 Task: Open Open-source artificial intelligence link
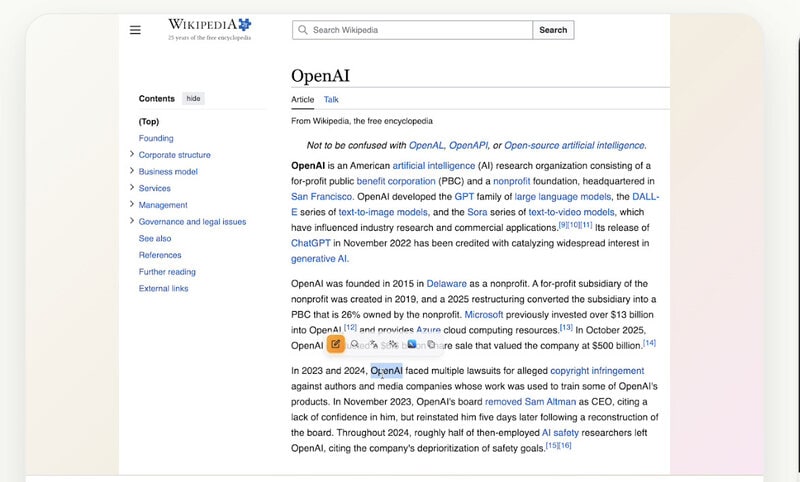point(575,145)
